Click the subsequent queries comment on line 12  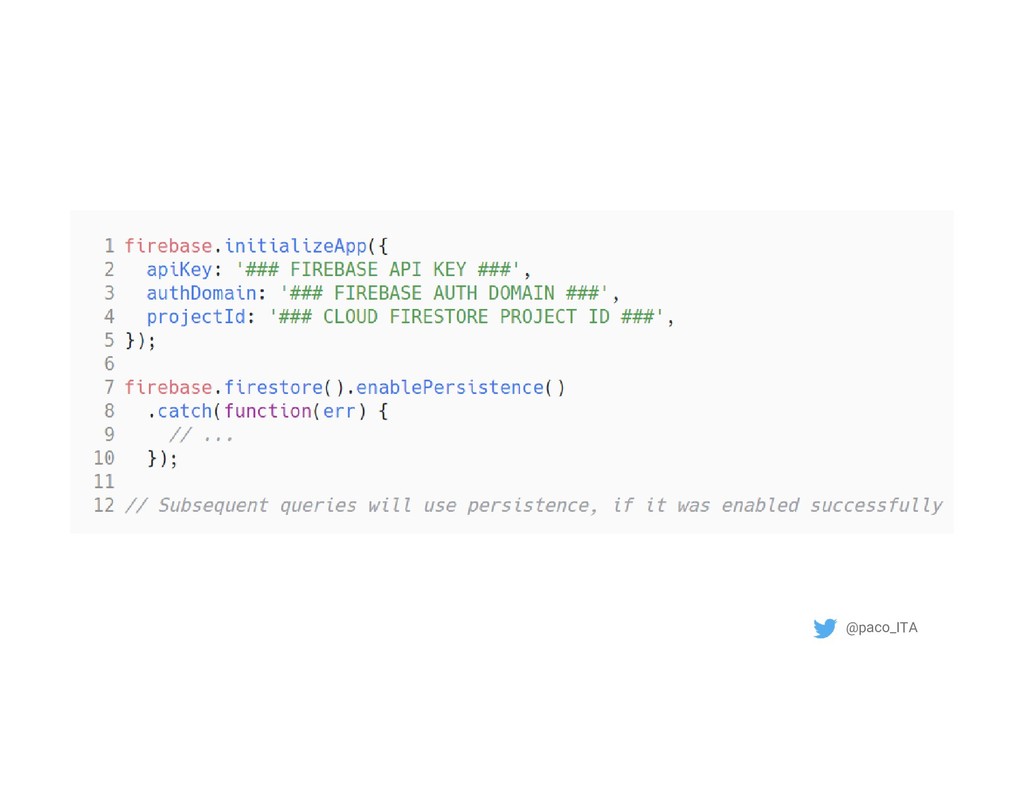533,505
